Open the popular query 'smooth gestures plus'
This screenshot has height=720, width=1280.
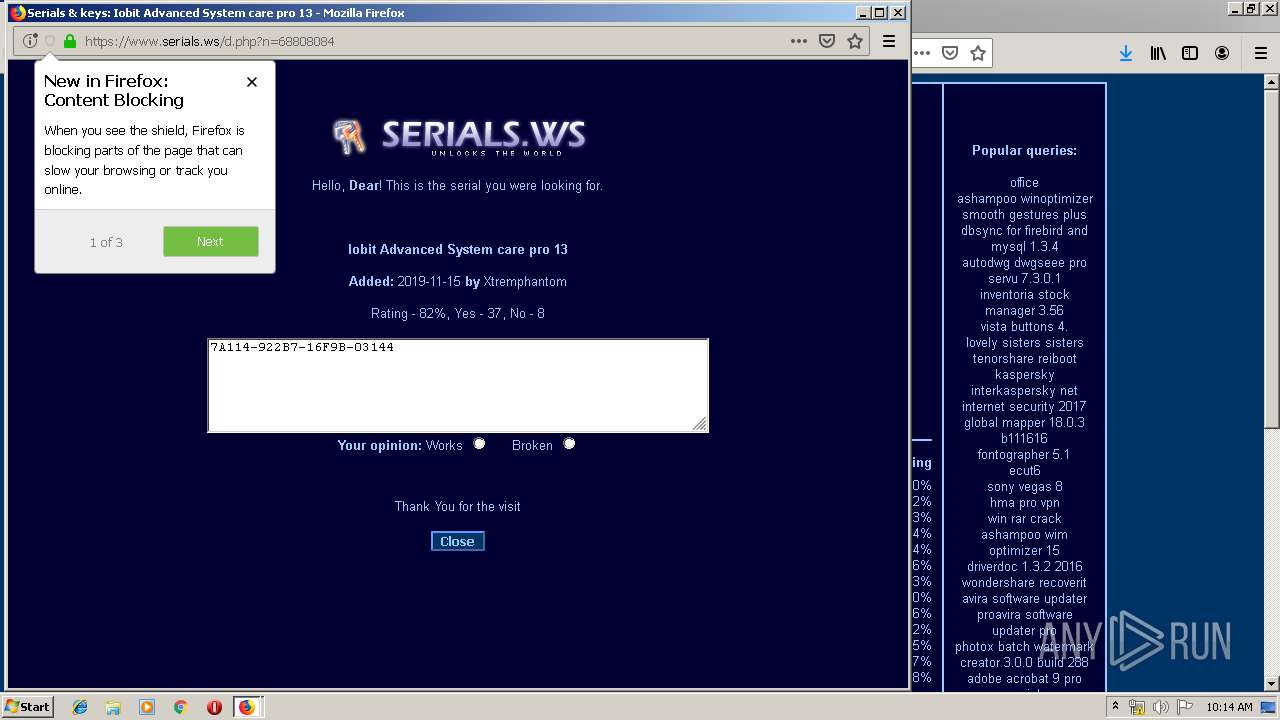[x=1024, y=215]
